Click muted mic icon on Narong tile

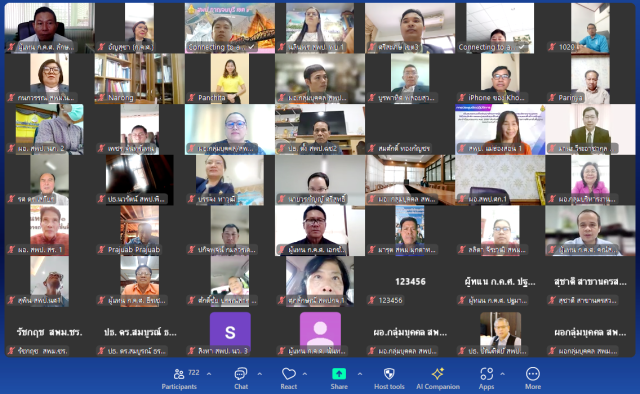(102, 98)
